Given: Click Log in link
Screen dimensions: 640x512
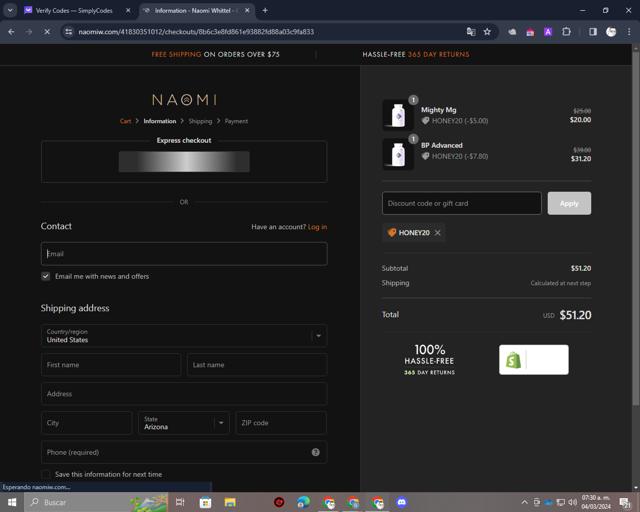Looking at the screenshot, I should [317, 227].
